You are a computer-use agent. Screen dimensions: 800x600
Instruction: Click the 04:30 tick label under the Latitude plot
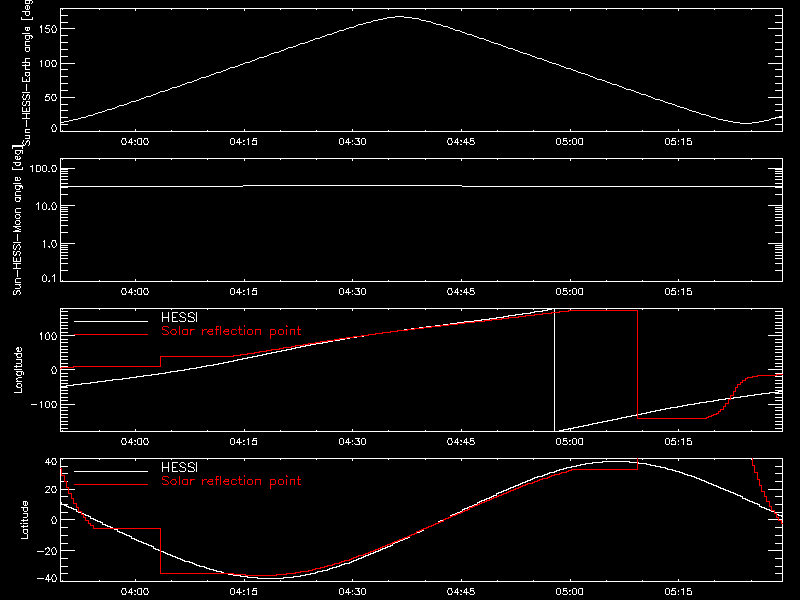(x=352, y=592)
